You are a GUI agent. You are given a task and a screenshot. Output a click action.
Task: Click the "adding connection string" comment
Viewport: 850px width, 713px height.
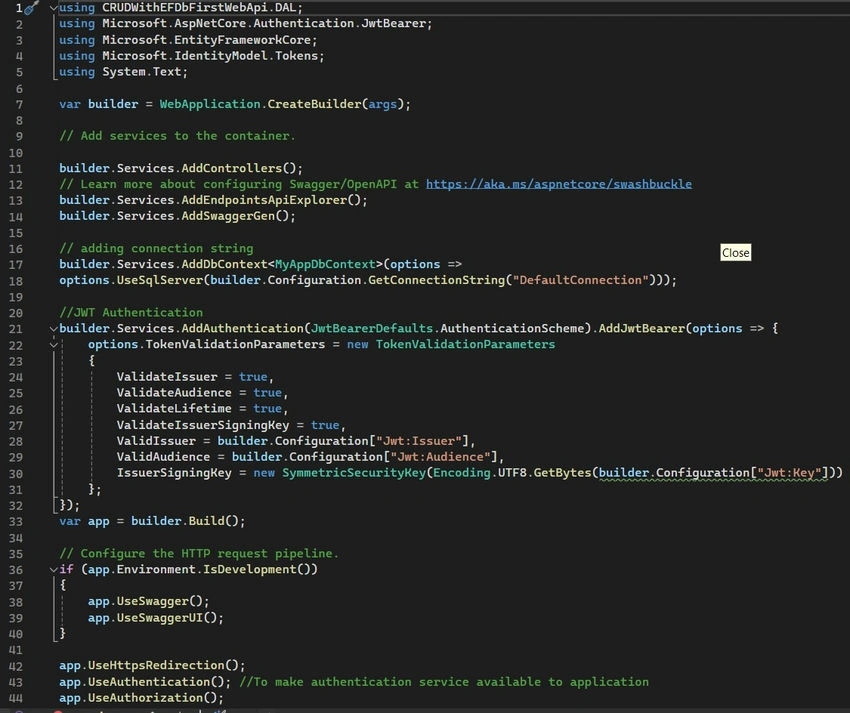156,248
